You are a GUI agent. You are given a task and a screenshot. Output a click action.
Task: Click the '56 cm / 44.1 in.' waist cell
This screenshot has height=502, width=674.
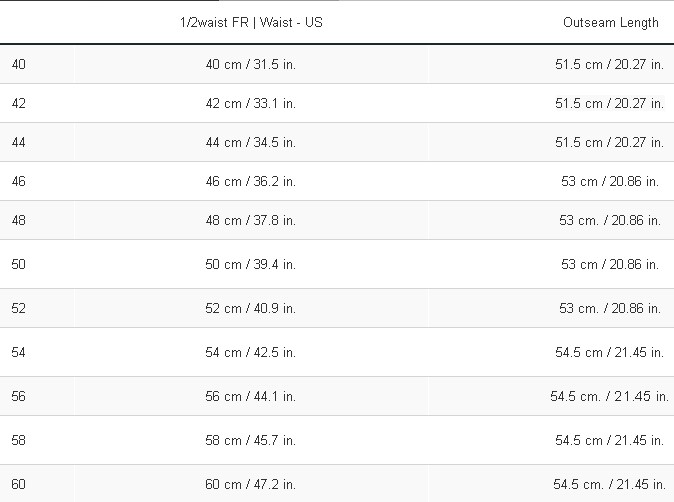point(251,396)
